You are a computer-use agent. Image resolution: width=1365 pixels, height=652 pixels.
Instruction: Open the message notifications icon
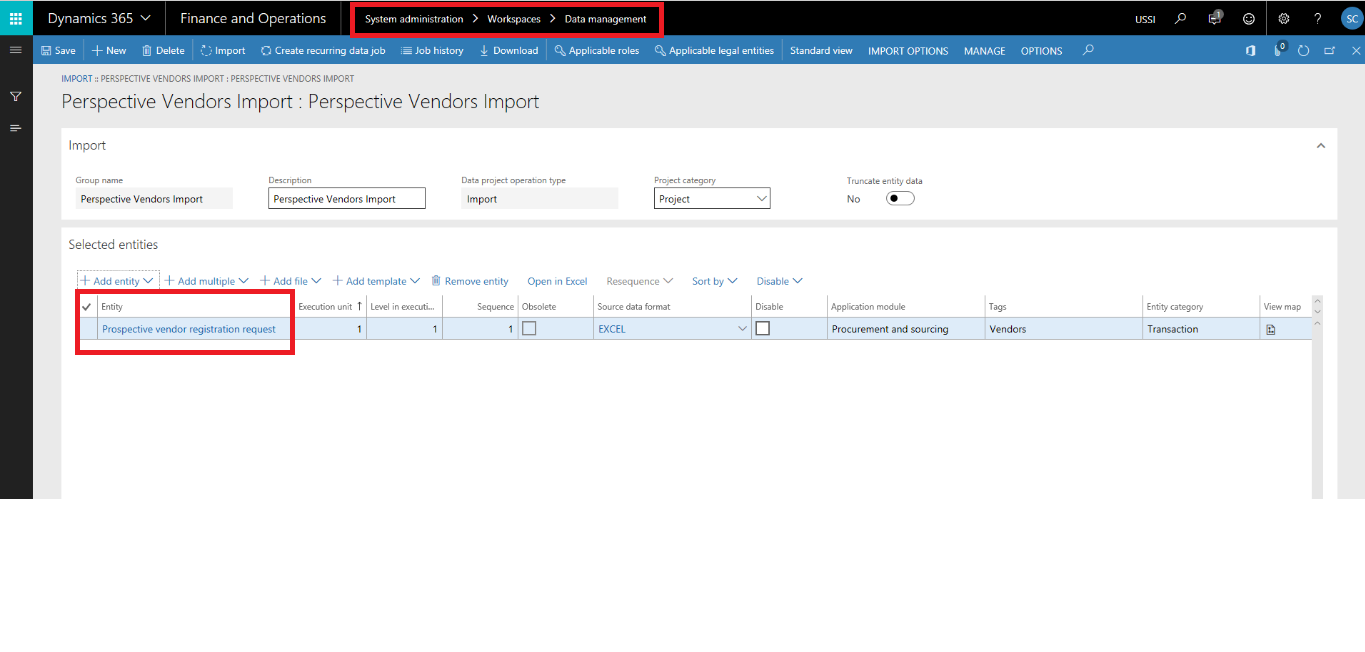click(x=1214, y=18)
